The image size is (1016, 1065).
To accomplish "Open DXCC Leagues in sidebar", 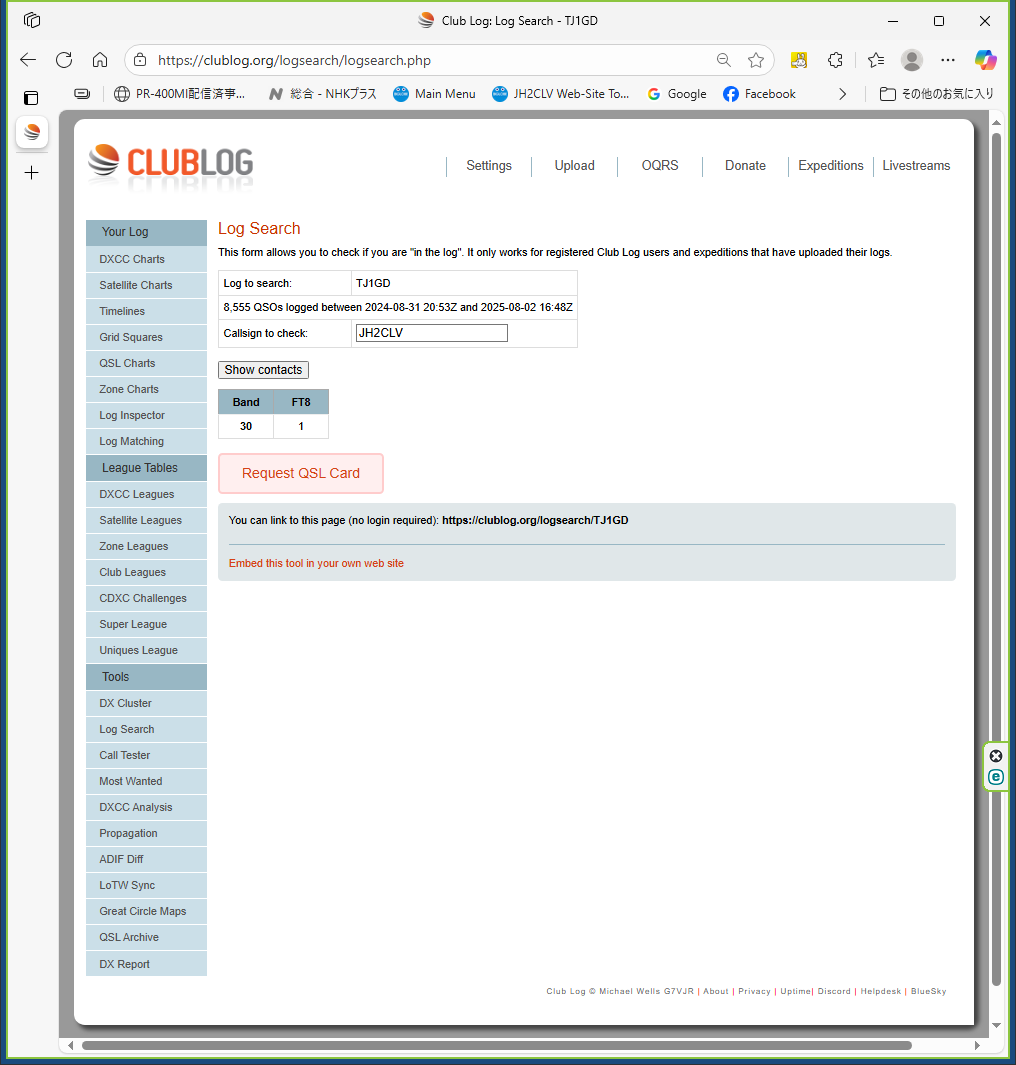I will [x=146, y=494].
